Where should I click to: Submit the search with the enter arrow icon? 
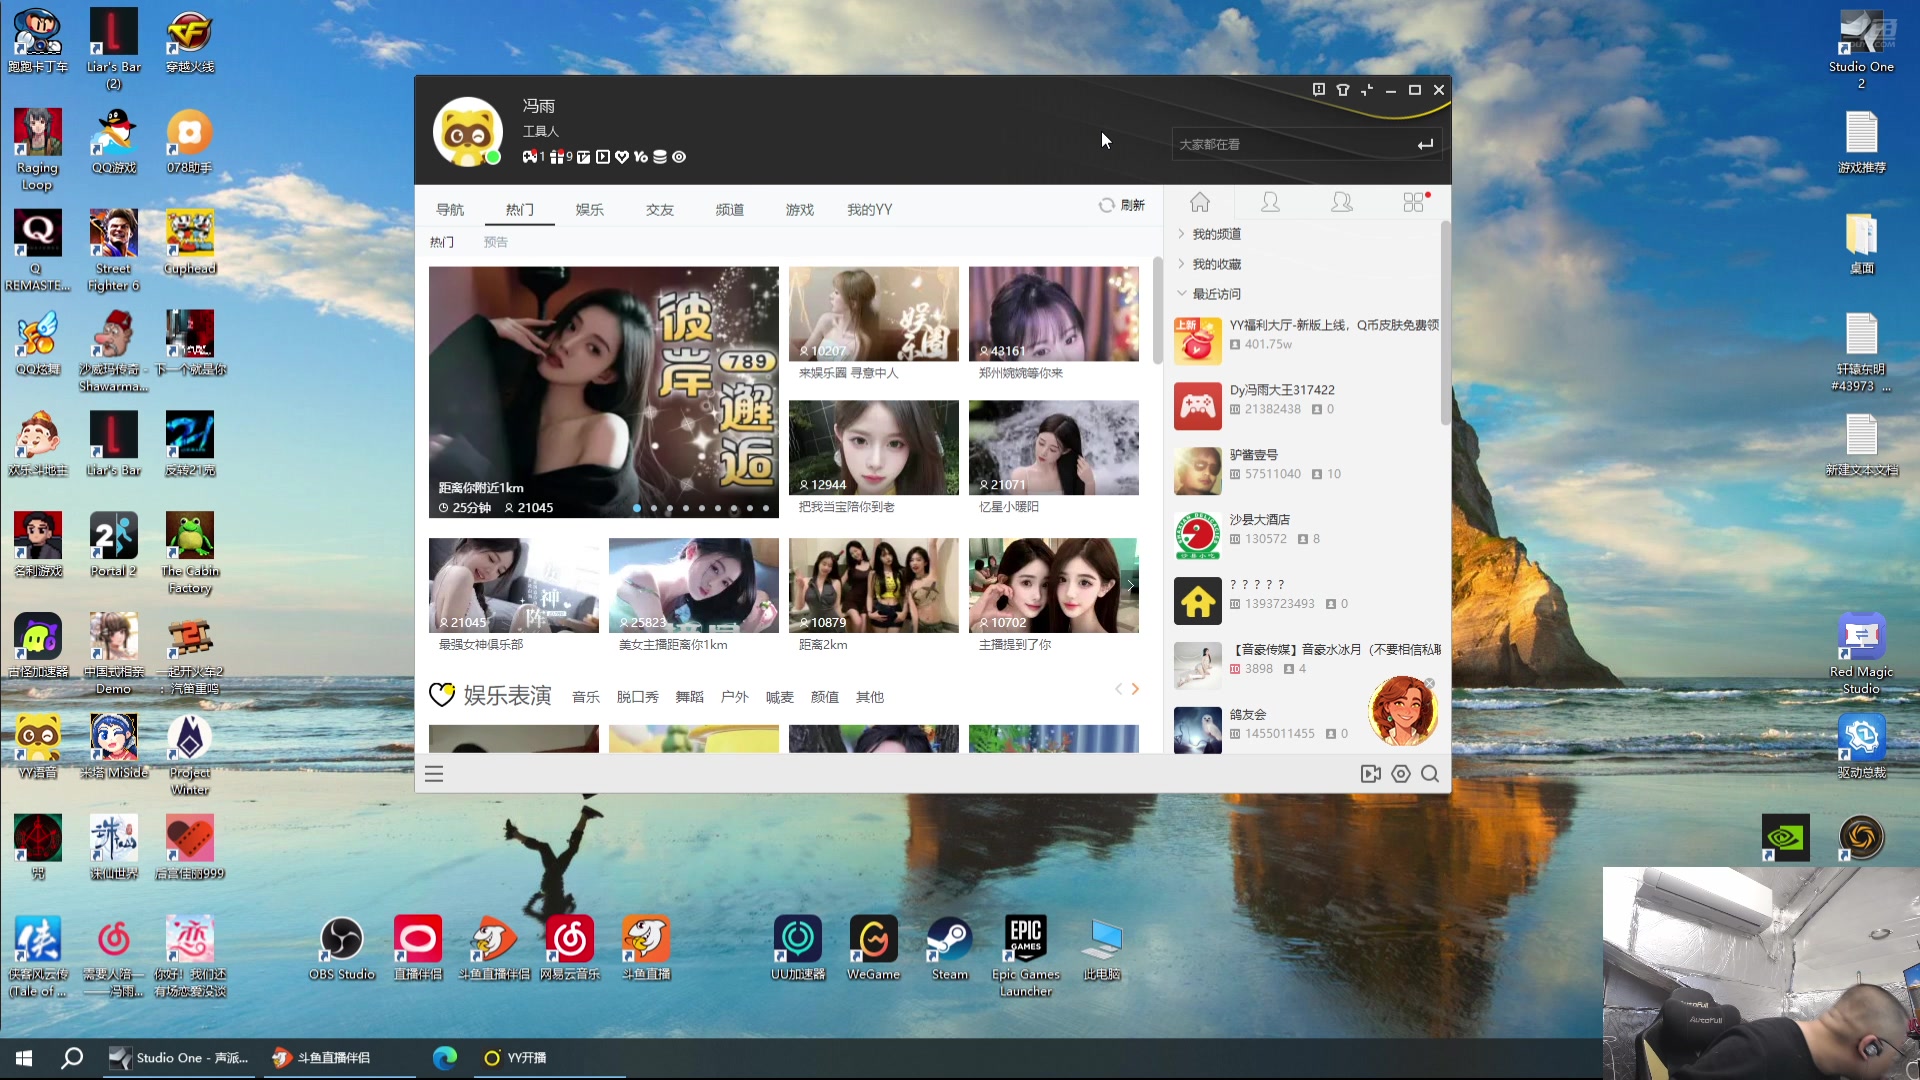click(1425, 145)
